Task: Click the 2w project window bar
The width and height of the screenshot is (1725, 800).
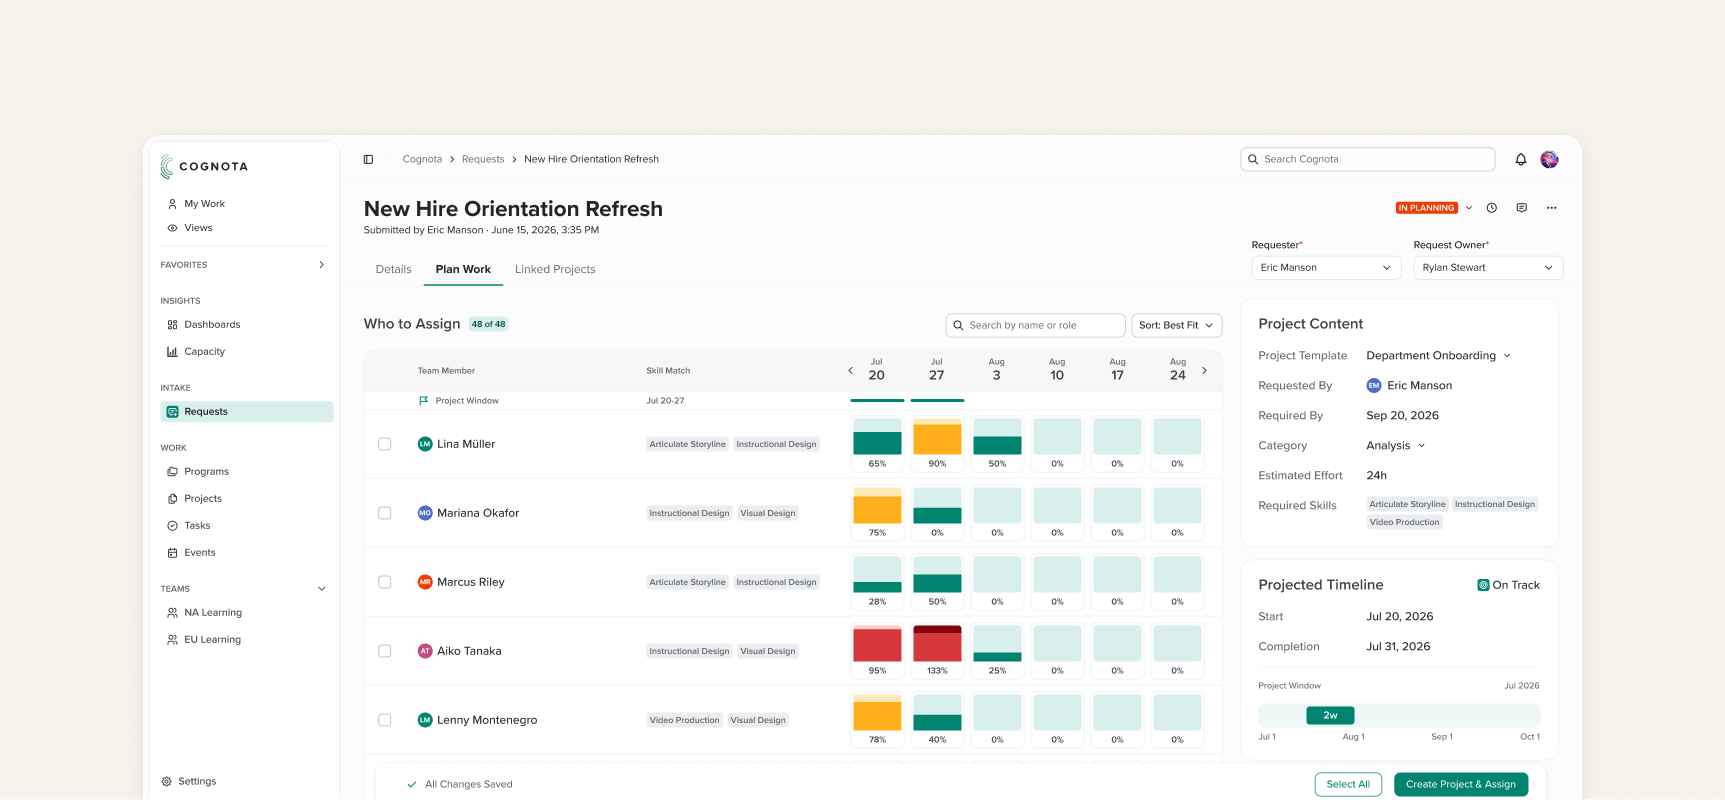Action: (1330, 716)
